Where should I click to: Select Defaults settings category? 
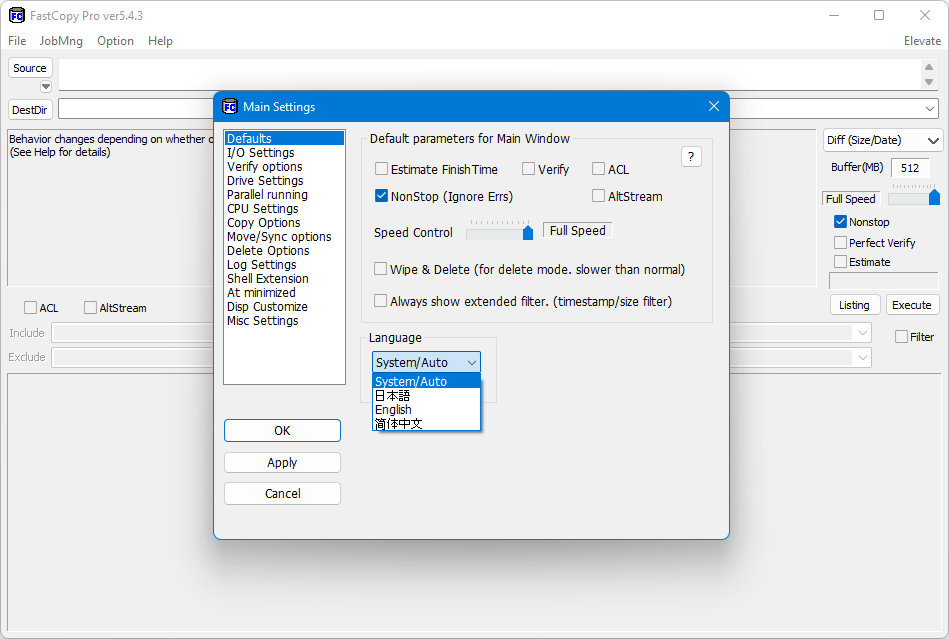[x=284, y=139]
